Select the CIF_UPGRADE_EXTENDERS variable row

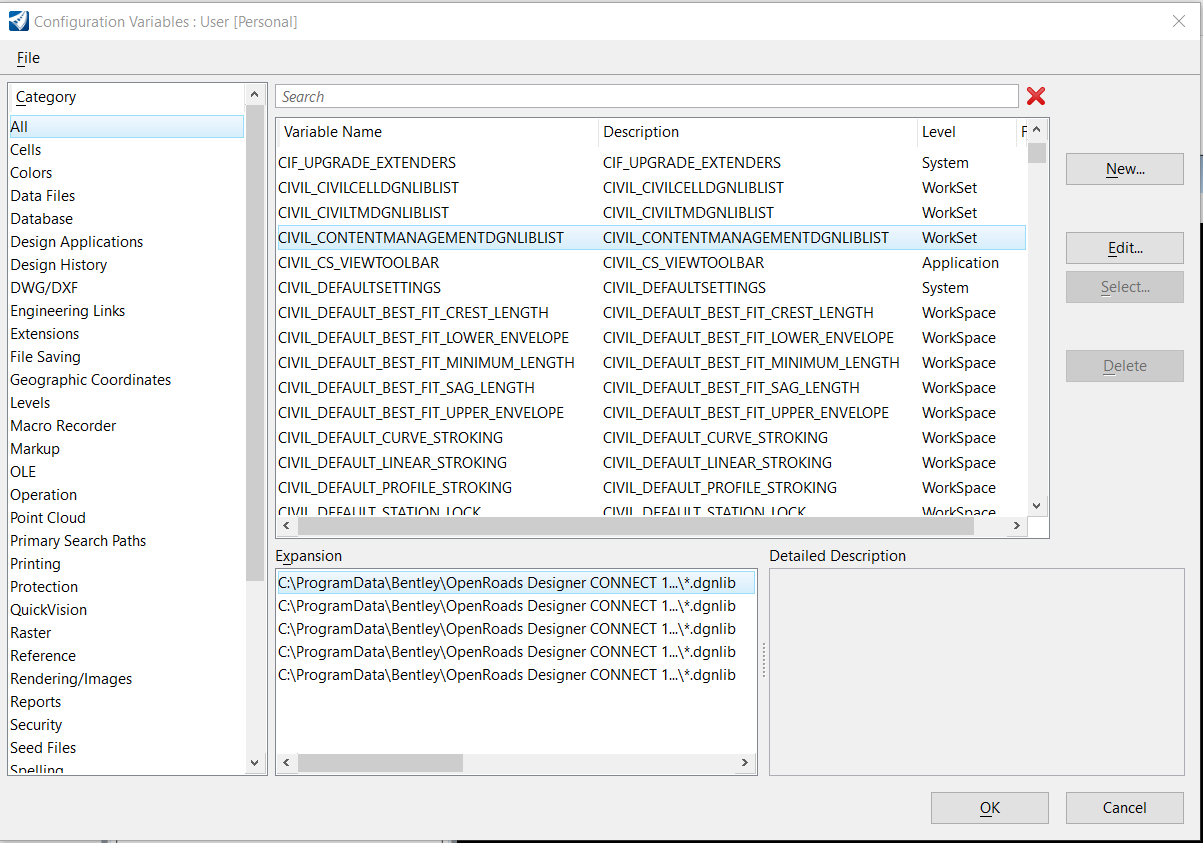651,163
